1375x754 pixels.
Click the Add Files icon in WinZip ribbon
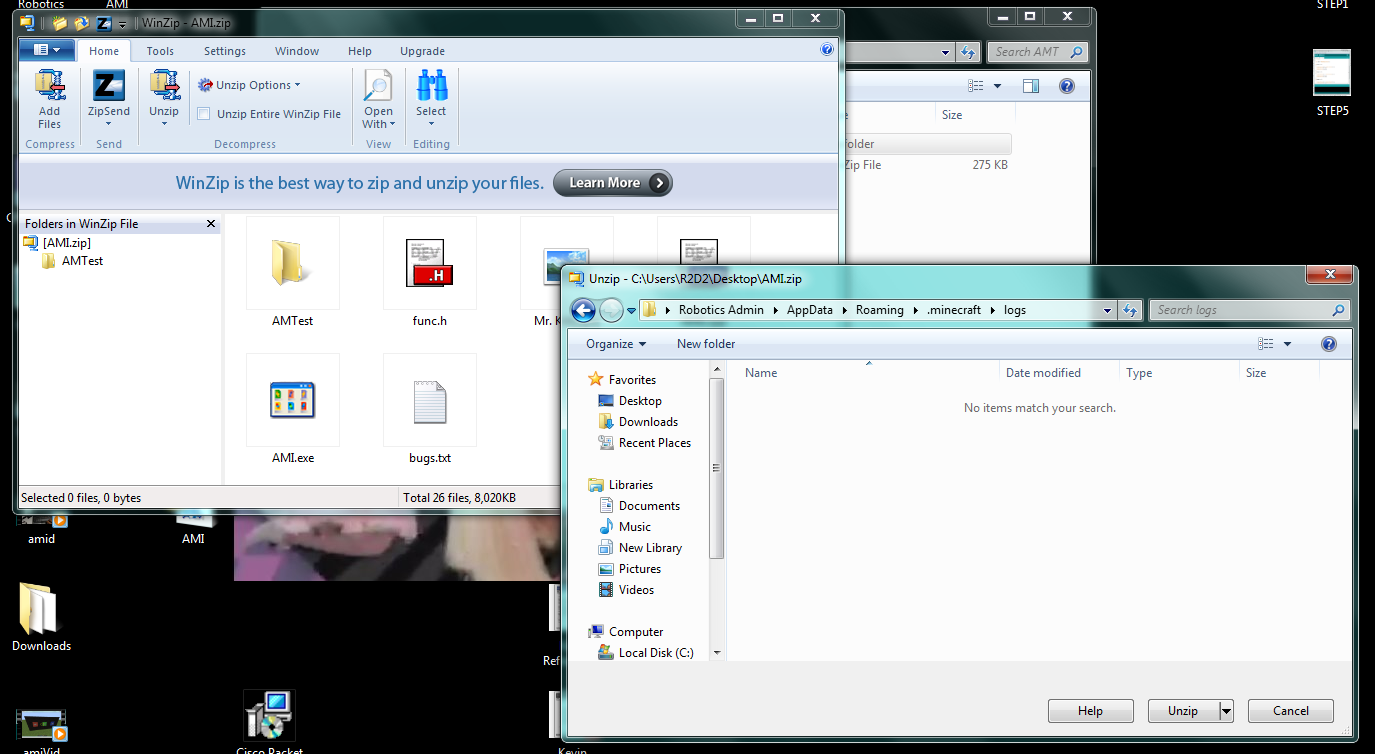click(x=49, y=86)
